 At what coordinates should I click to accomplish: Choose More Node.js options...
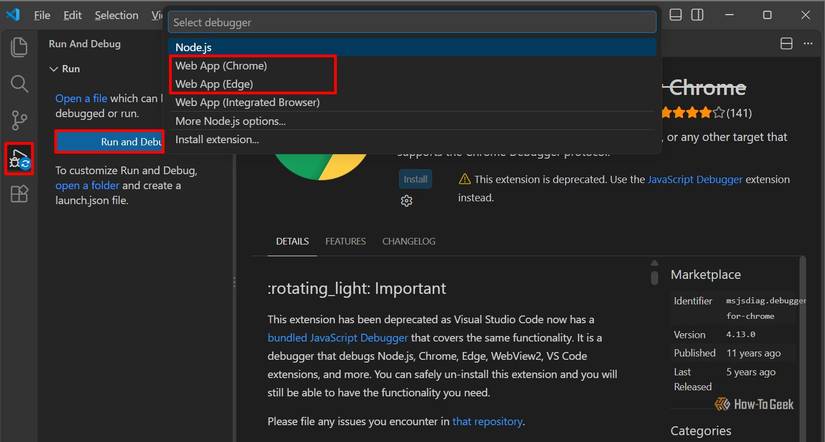tap(412, 121)
